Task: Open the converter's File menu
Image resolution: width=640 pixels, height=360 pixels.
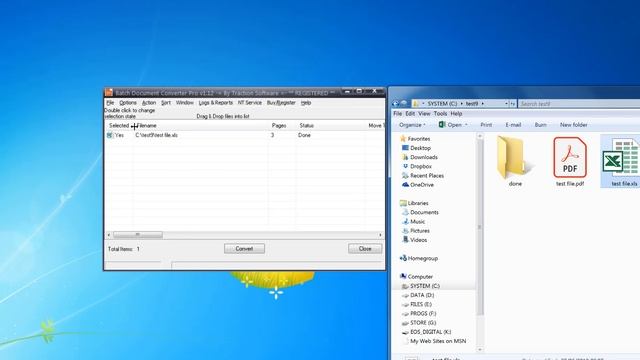Action: coord(110,103)
